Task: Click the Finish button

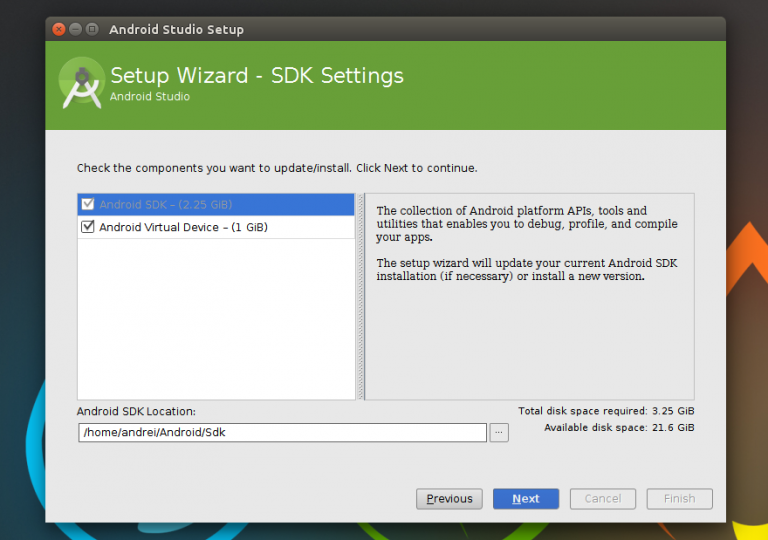Action: (679, 499)
